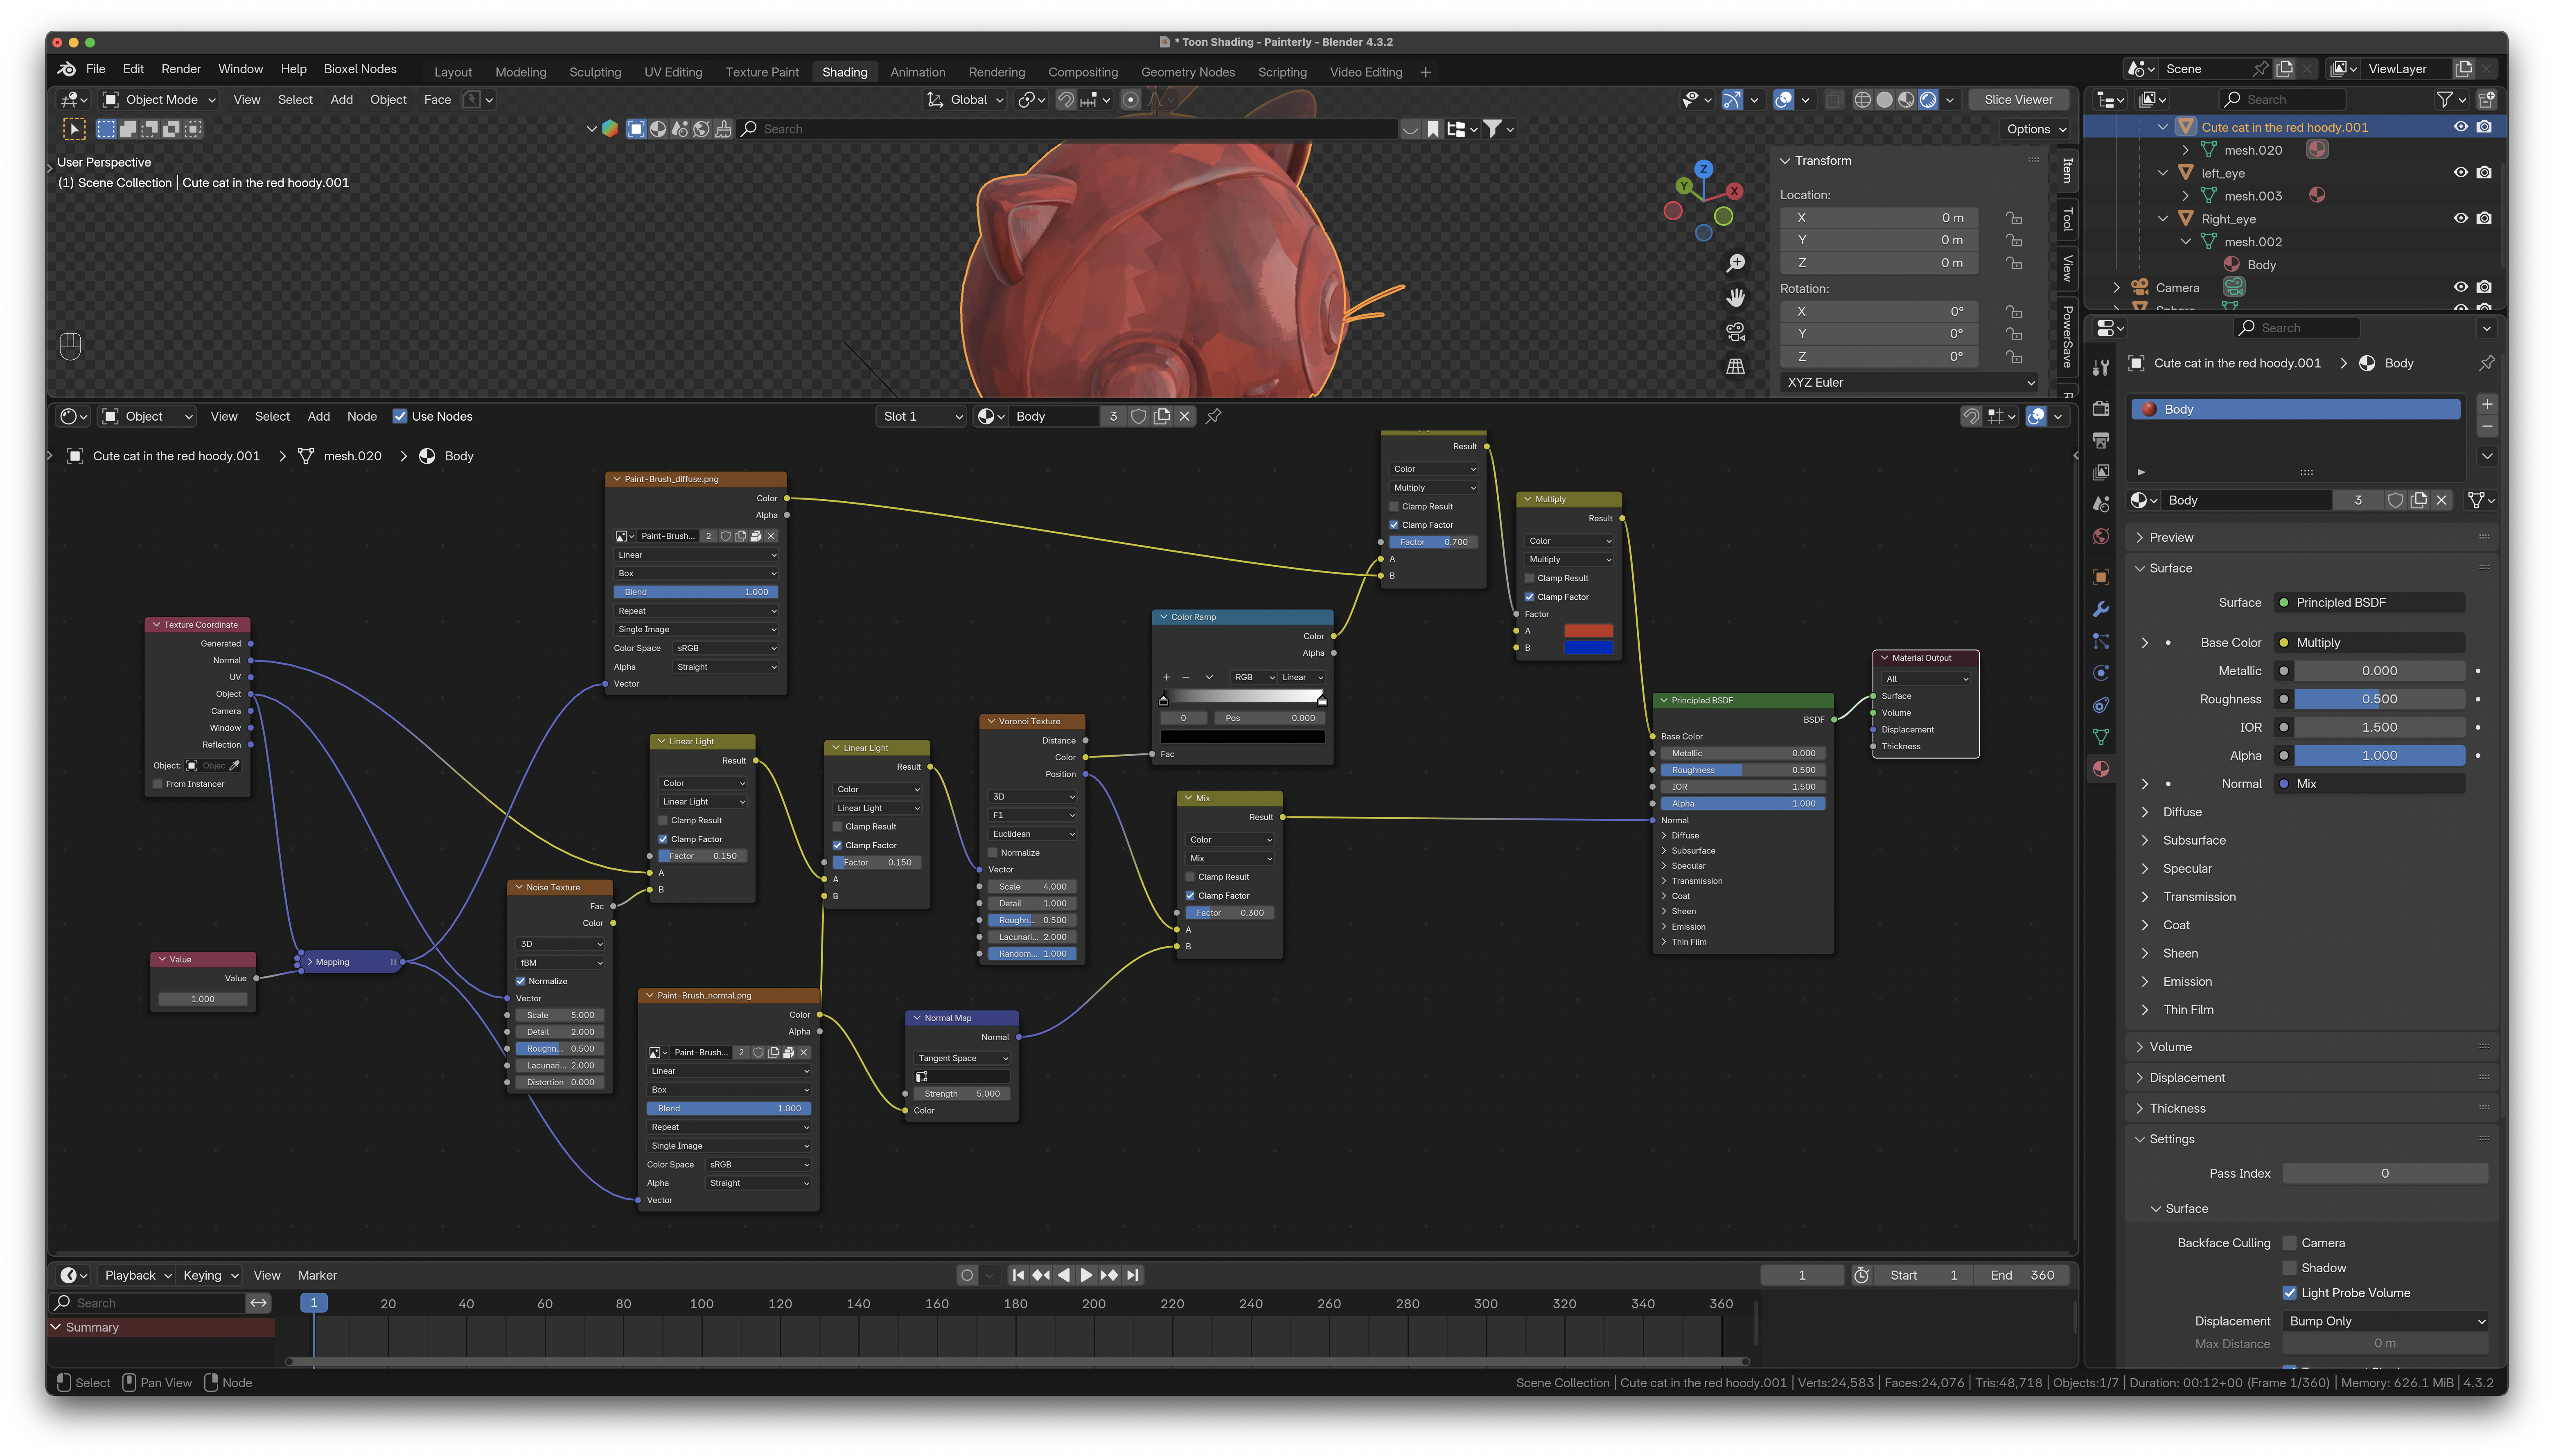This screenshot has height=1456, width=2554.
Task: Click the zoom magnifier icon in the viewport
Action: point(1736,263)
